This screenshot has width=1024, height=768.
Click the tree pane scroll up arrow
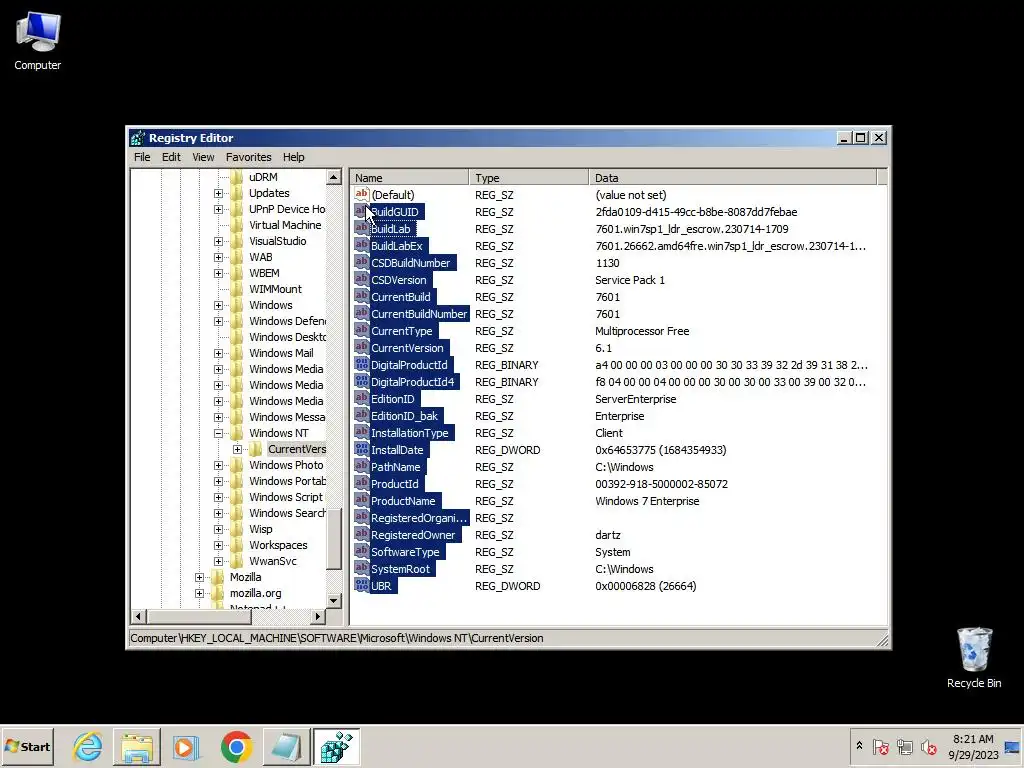tap(334, 177)
